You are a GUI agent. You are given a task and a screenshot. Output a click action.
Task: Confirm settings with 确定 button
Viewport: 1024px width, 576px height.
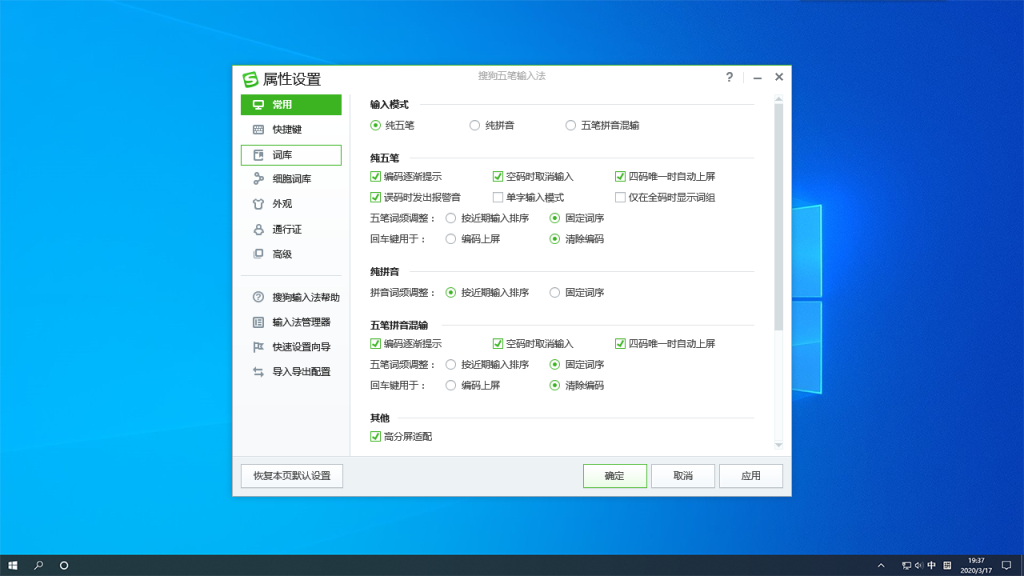615,476
